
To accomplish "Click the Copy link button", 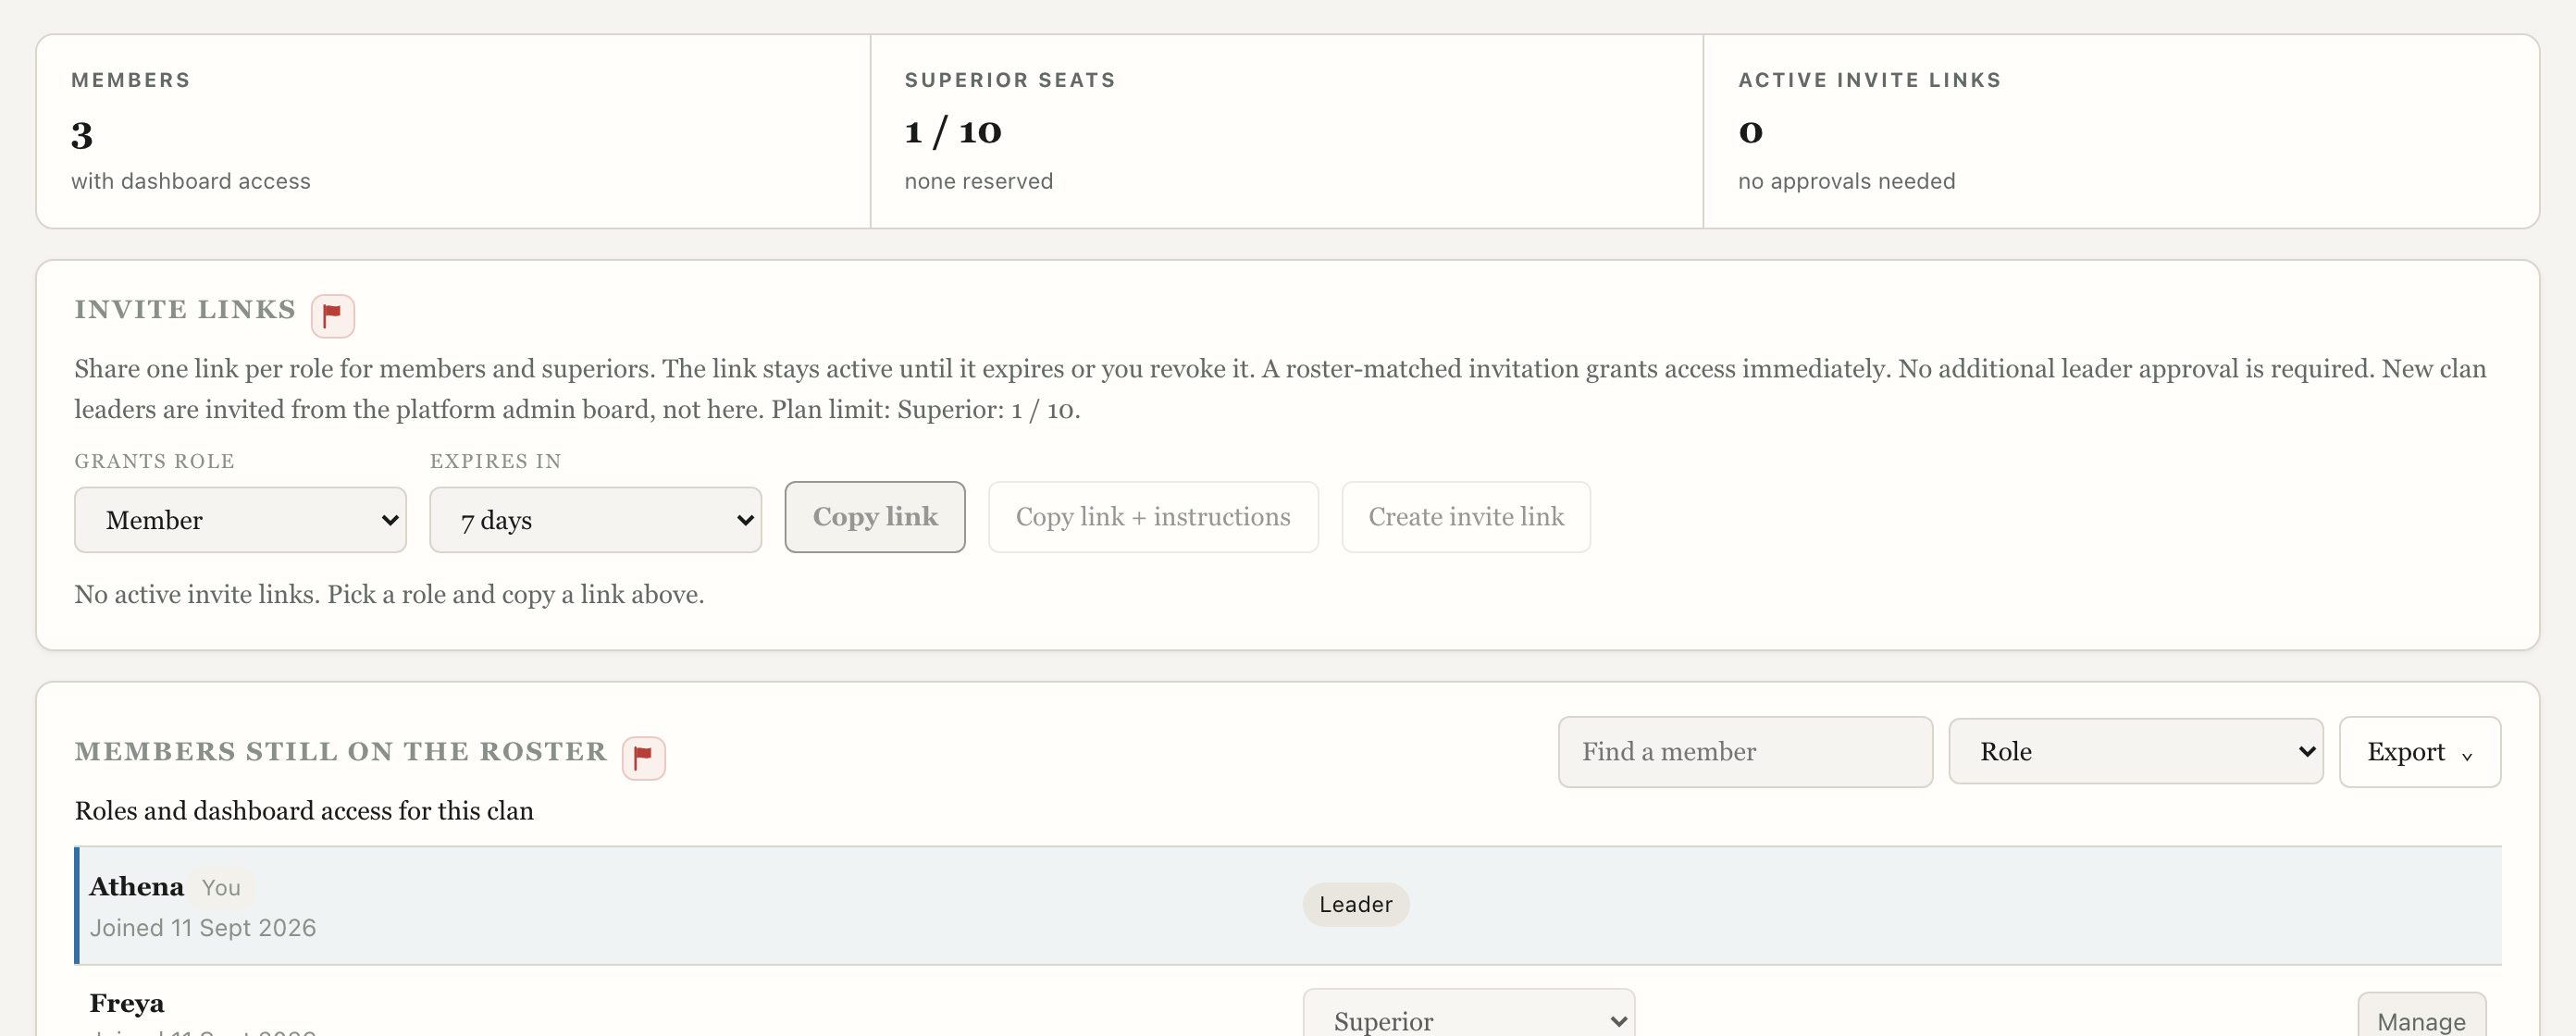I will coord(875,517).
